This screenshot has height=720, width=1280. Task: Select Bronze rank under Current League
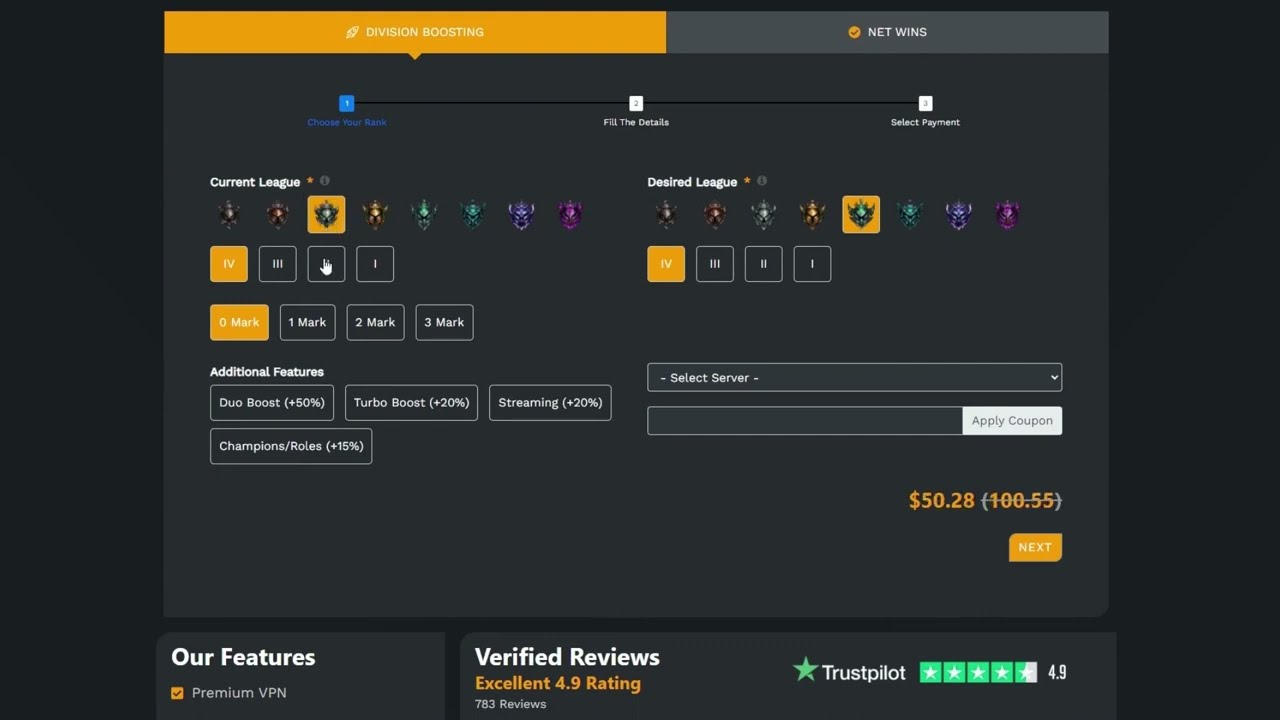[278, 215]
